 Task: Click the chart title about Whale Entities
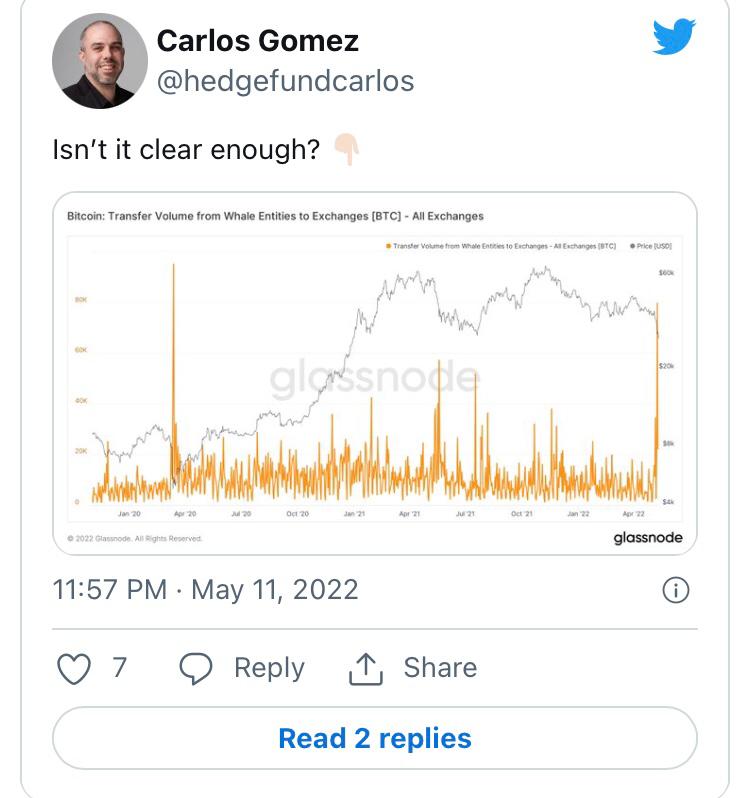click(x=275, y=216)
